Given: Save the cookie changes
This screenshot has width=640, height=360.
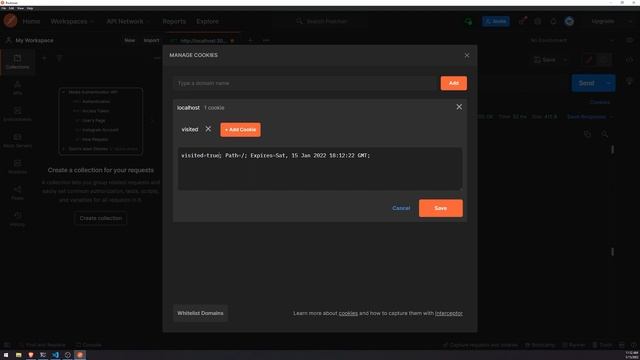Looking at the screenshot, I should point(440,208).
